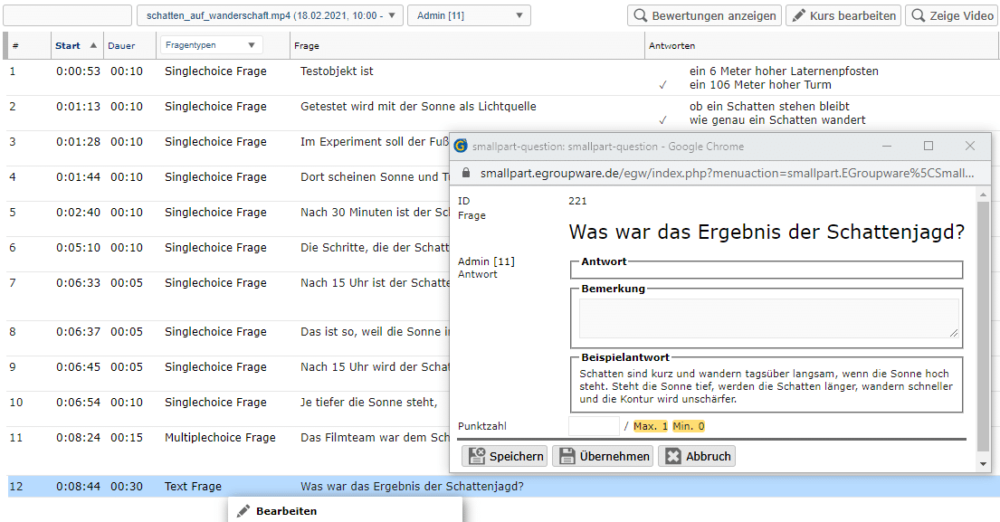Click the Kurs bearbeiten pencil button
1000x522 pixels.
(x=842, y=16)
